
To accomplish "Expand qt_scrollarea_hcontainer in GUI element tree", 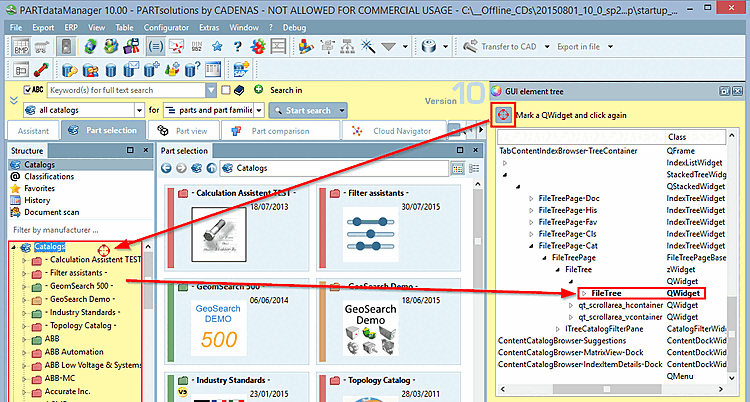I will 571,305.
